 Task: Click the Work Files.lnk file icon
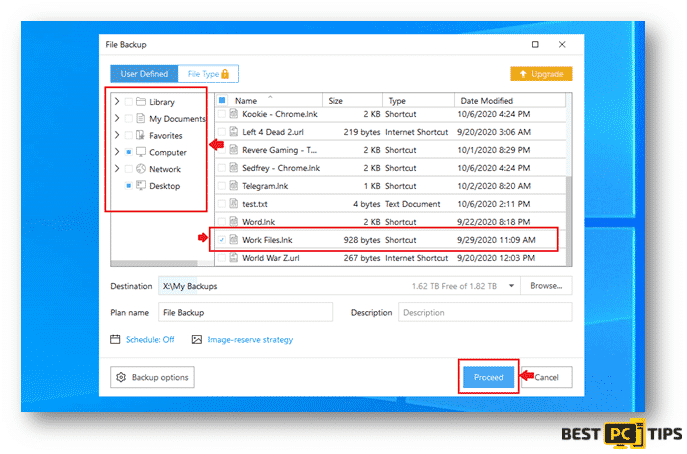[234, 240]
